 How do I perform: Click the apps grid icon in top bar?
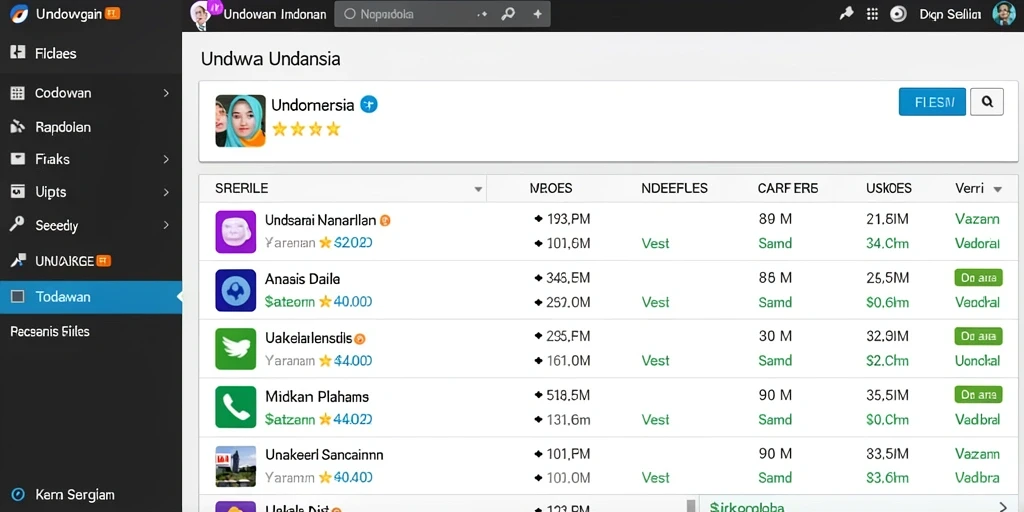872,14
